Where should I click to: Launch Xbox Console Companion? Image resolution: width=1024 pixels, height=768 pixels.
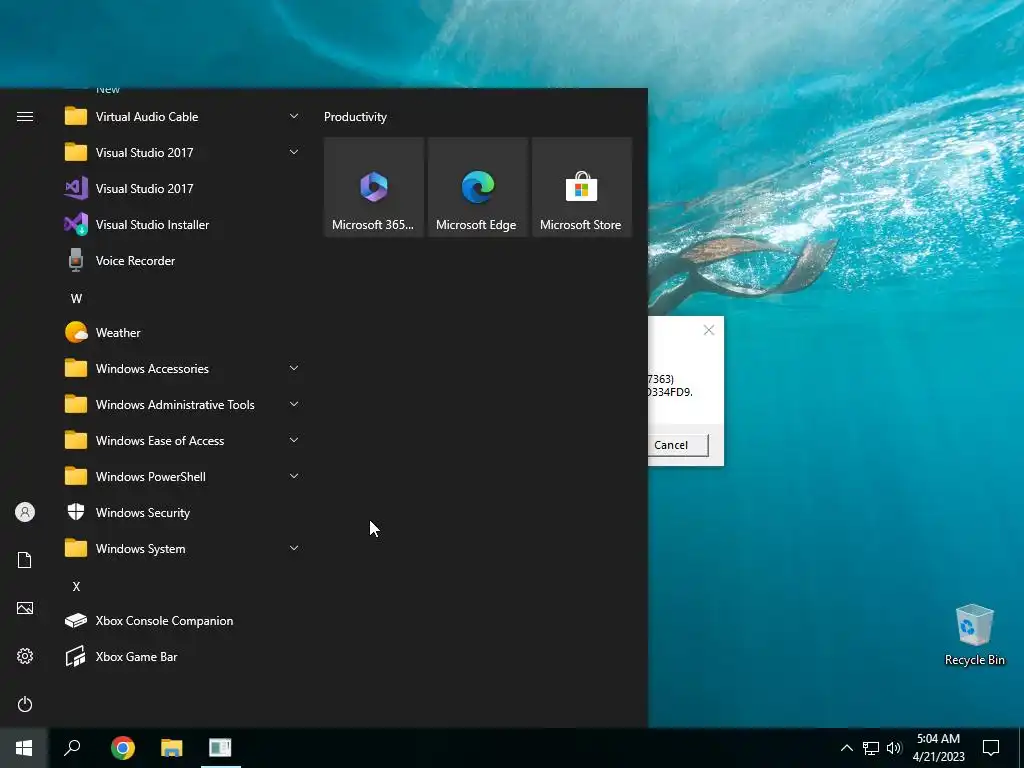[183, 620]
